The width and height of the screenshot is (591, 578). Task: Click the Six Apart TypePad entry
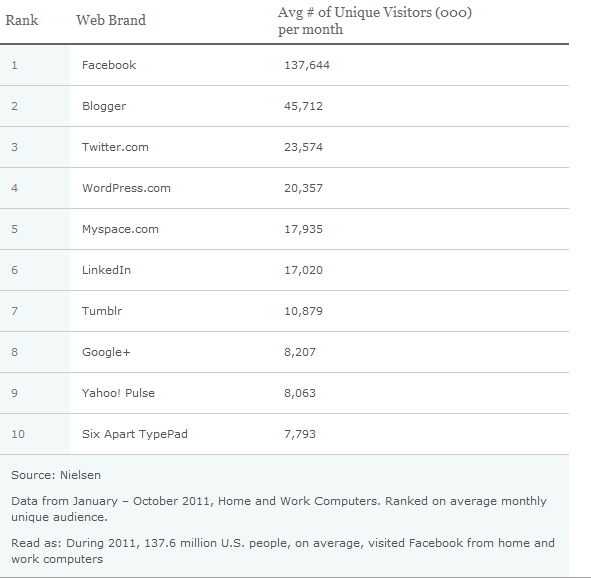pyautogui.click(x=135, y=434)
